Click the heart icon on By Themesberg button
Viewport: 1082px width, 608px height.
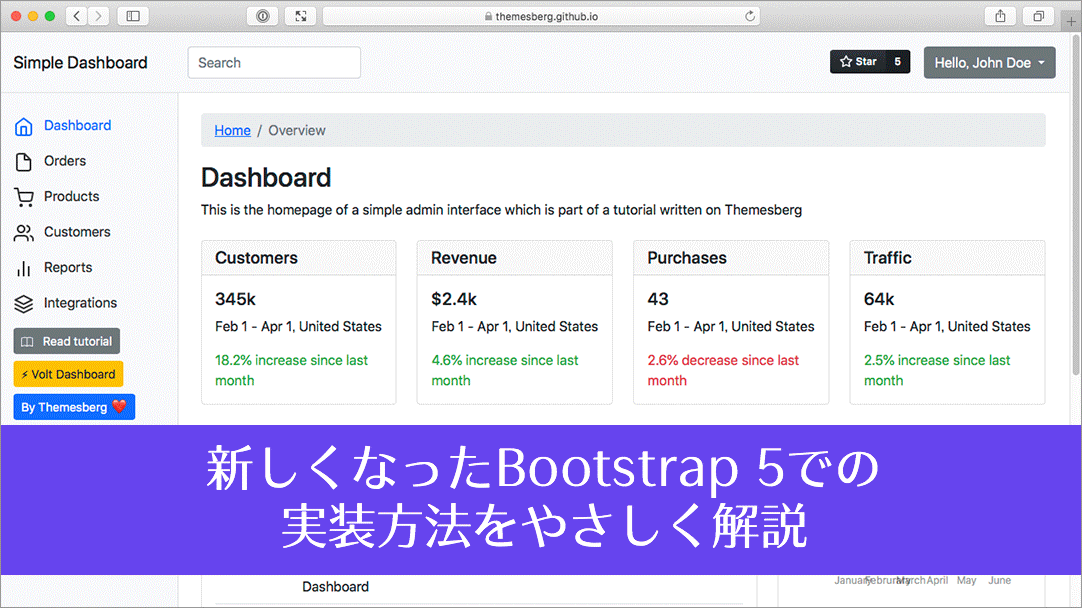(x=119, y=407)
